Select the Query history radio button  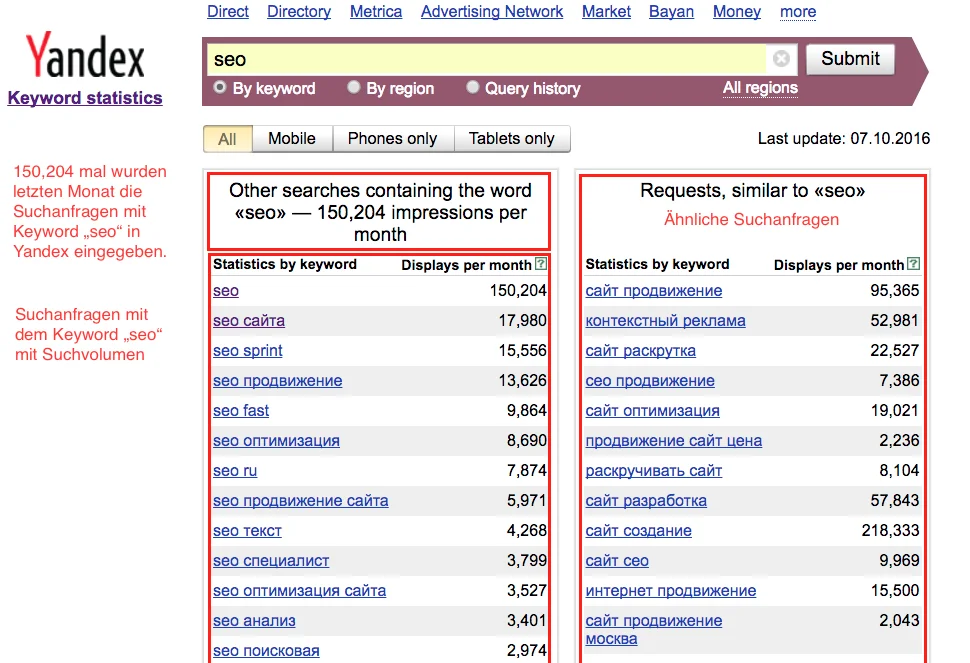tap(472, 88)
